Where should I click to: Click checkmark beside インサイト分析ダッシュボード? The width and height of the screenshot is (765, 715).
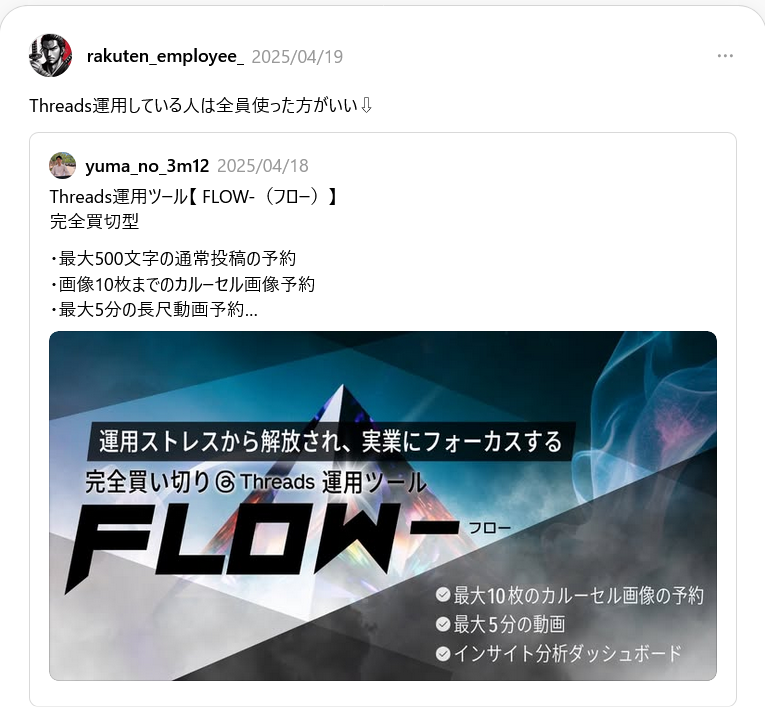tap(443, 653)
